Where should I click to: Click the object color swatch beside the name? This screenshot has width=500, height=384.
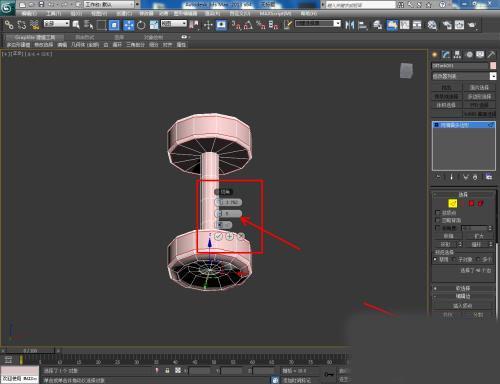coord(493,66)
